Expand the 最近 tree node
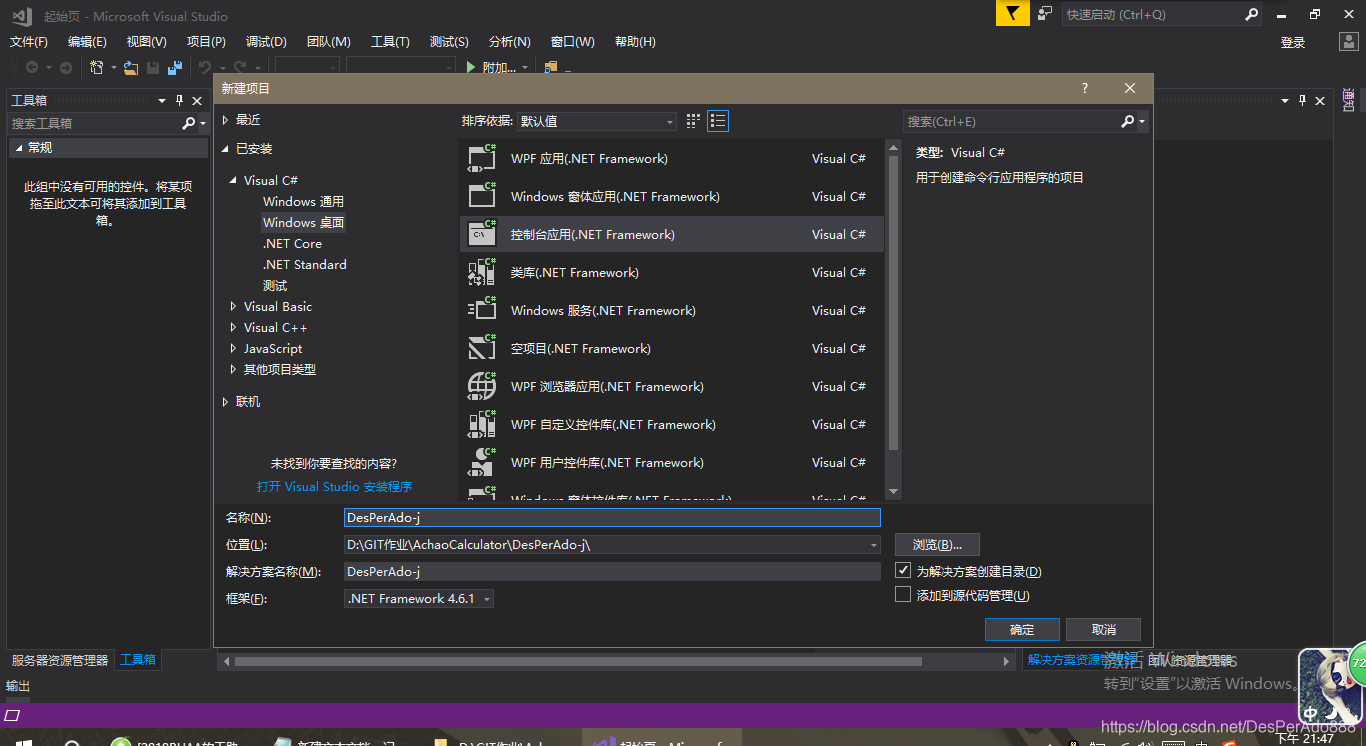Screen dimensions: 1366x746 point(225,120)
